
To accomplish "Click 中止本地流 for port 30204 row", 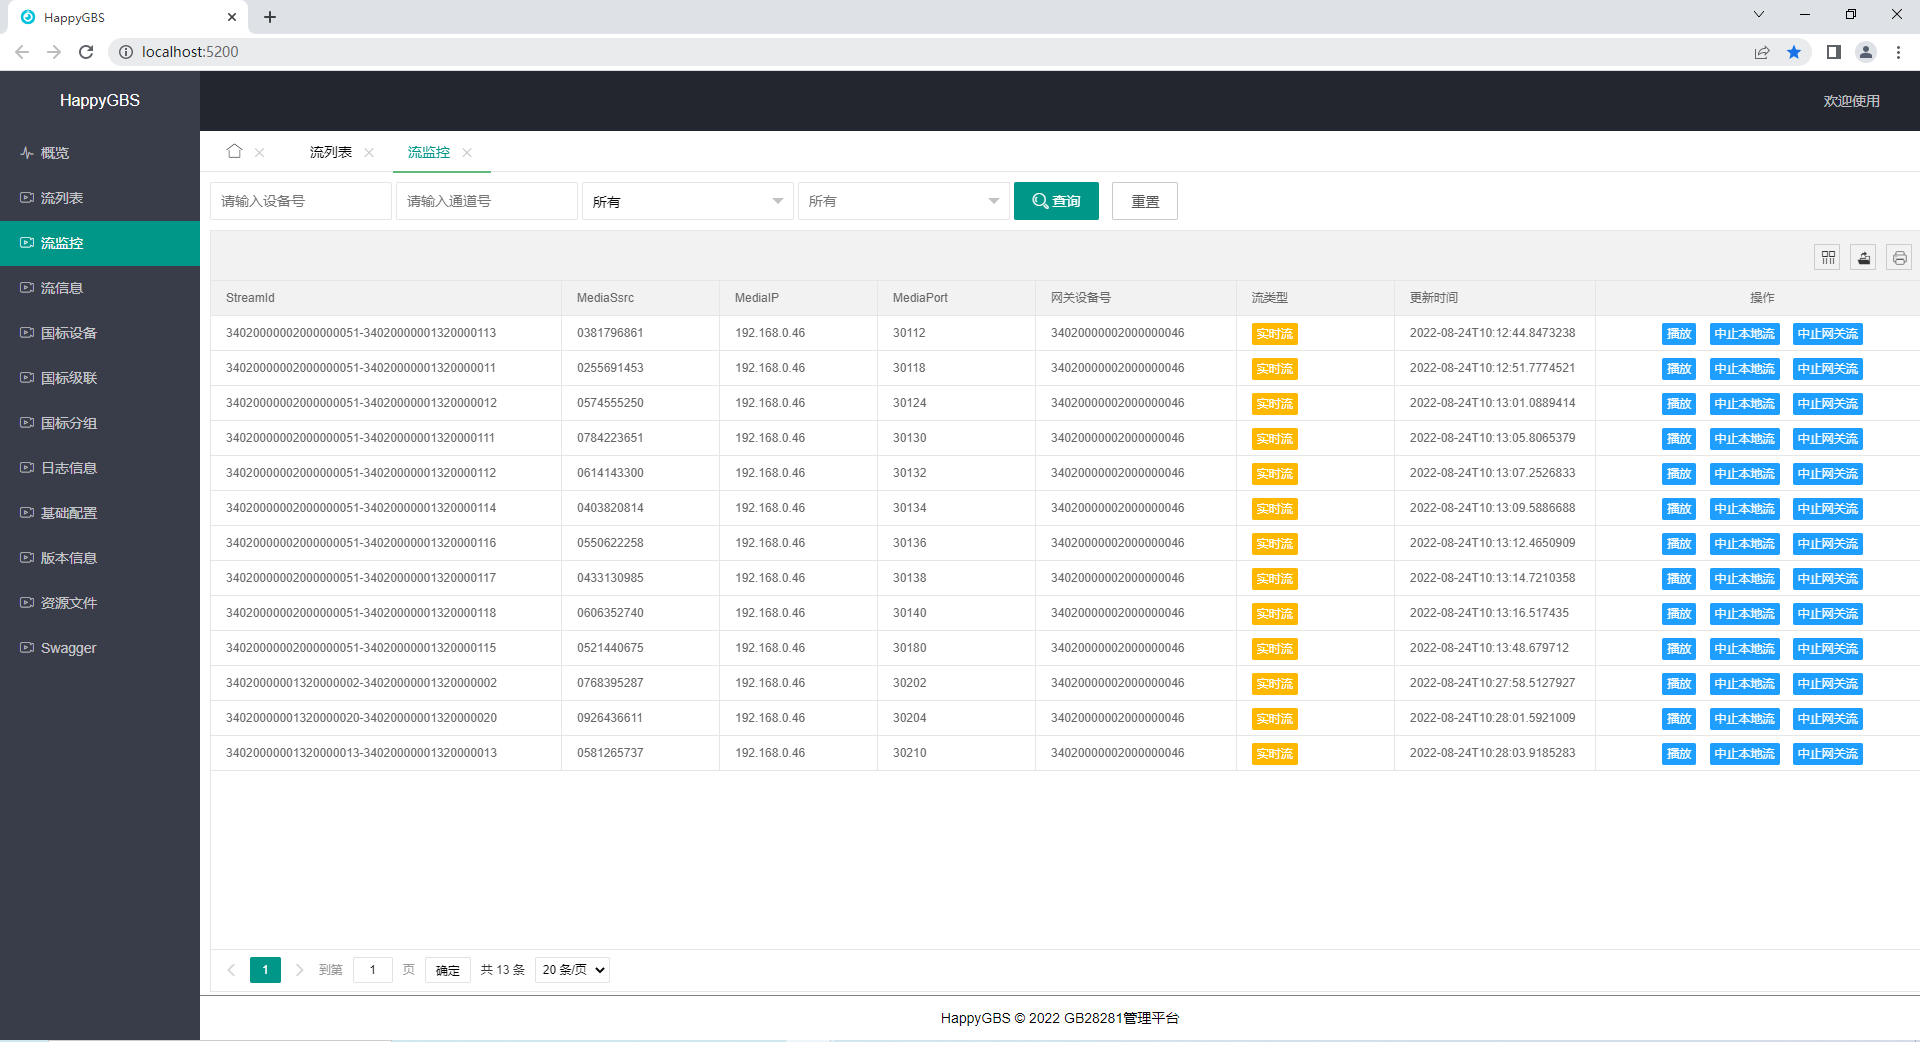I will (x=1744, y=719).
